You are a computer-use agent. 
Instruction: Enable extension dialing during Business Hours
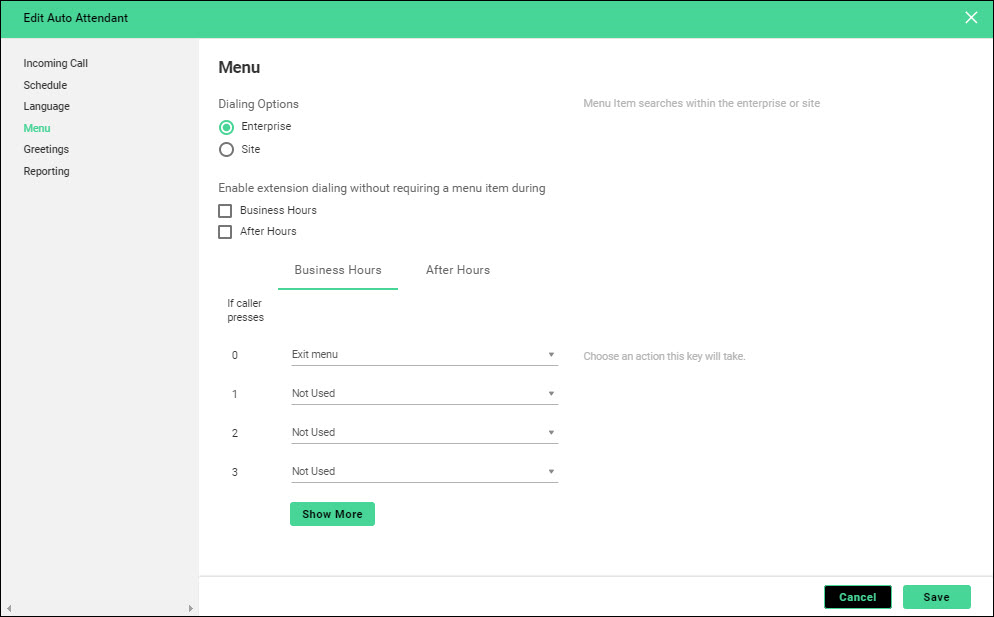point(225,211)
